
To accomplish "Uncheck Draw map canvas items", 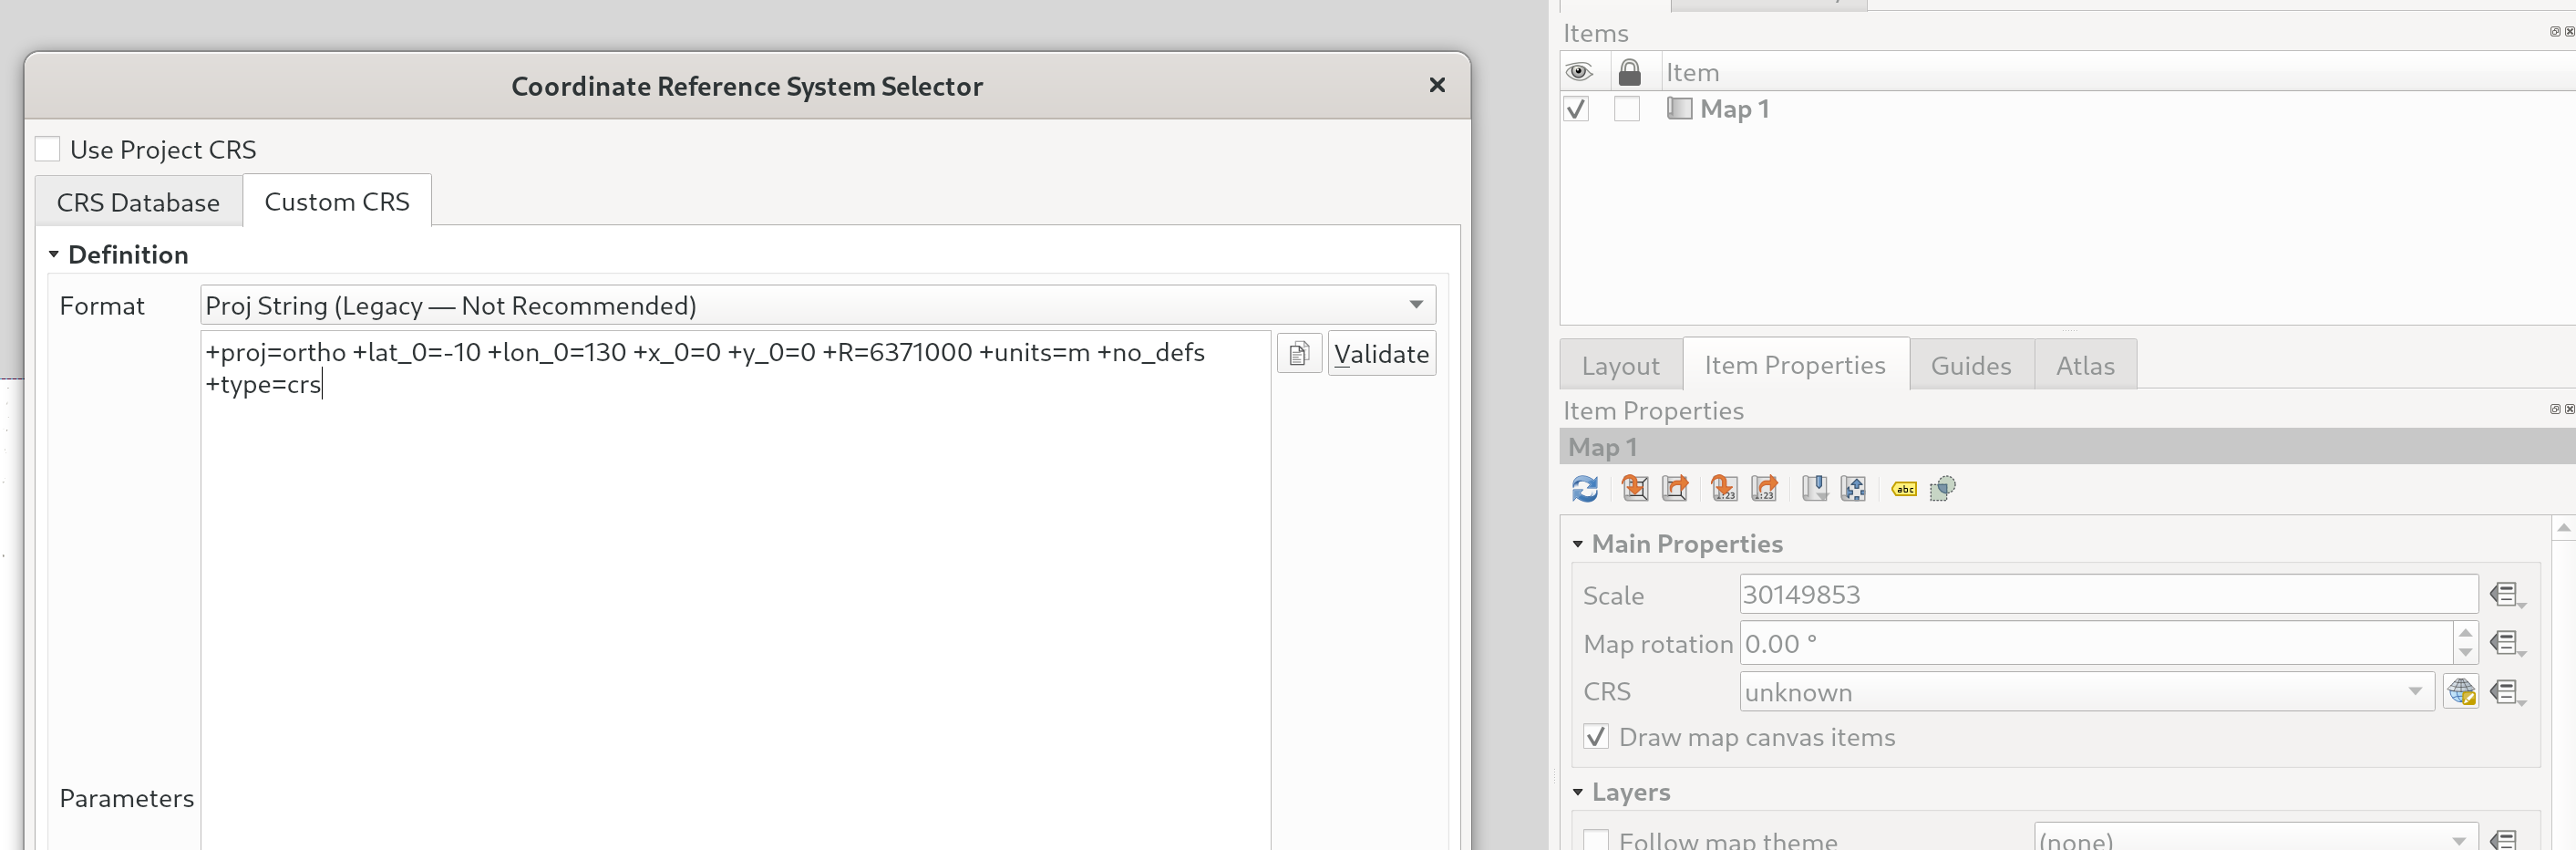I will (x=1596, y=738).
